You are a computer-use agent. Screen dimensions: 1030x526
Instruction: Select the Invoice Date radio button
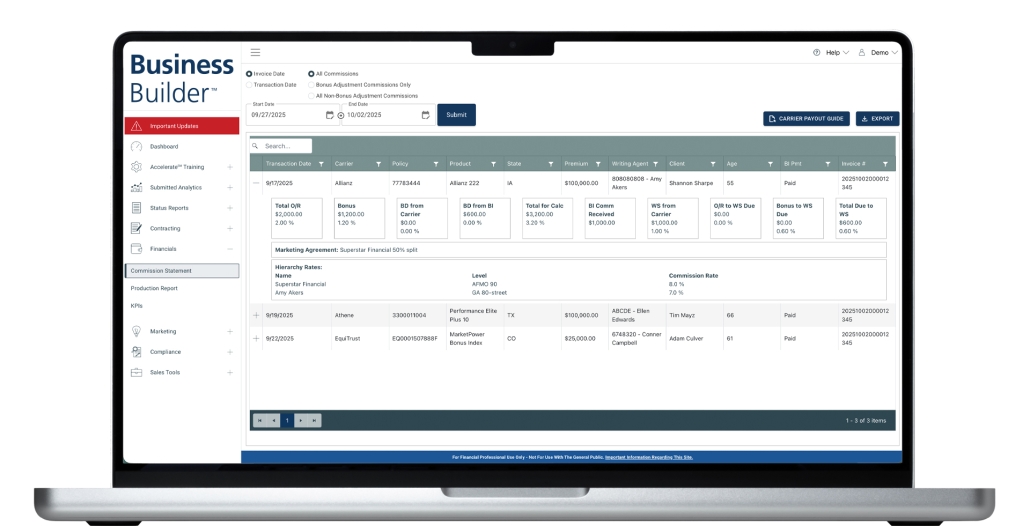pyautogui.click(x=249, y=74)
